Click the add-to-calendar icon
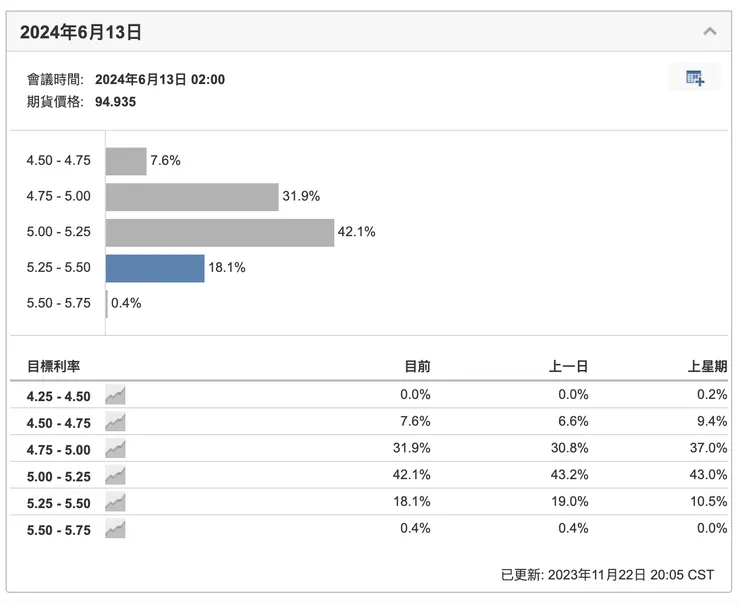Image resolution: width=740 pixels, height=605 pixels. pos(695,78)
